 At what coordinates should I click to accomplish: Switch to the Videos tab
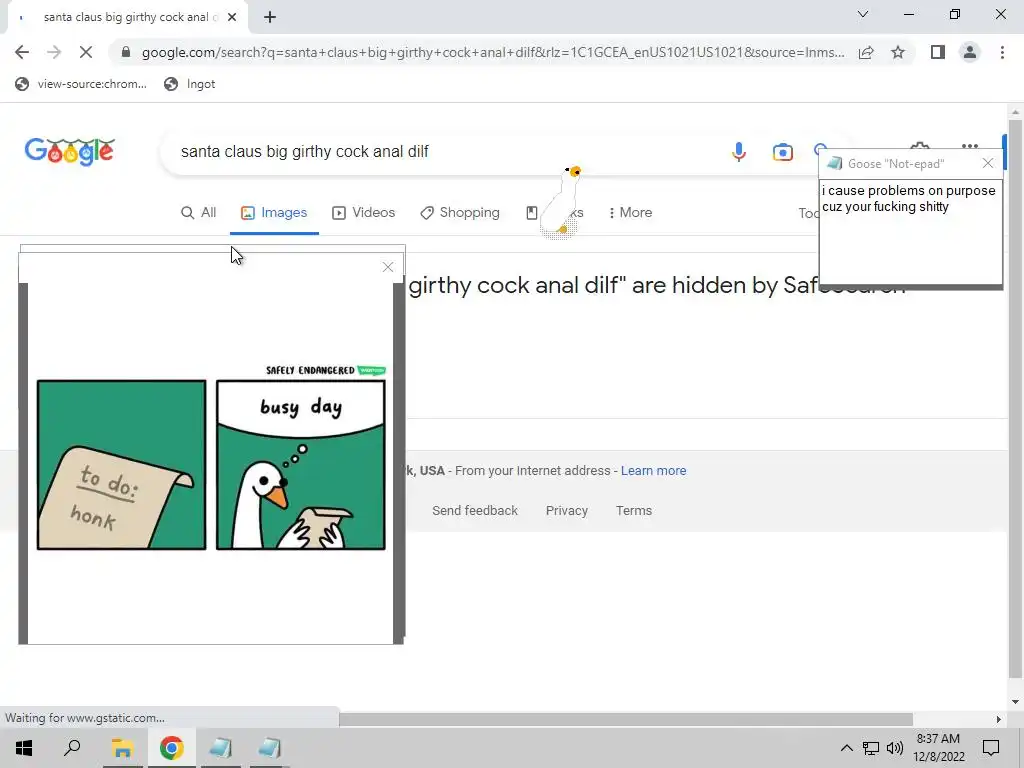pyautogui.click(x=364, y=213)
